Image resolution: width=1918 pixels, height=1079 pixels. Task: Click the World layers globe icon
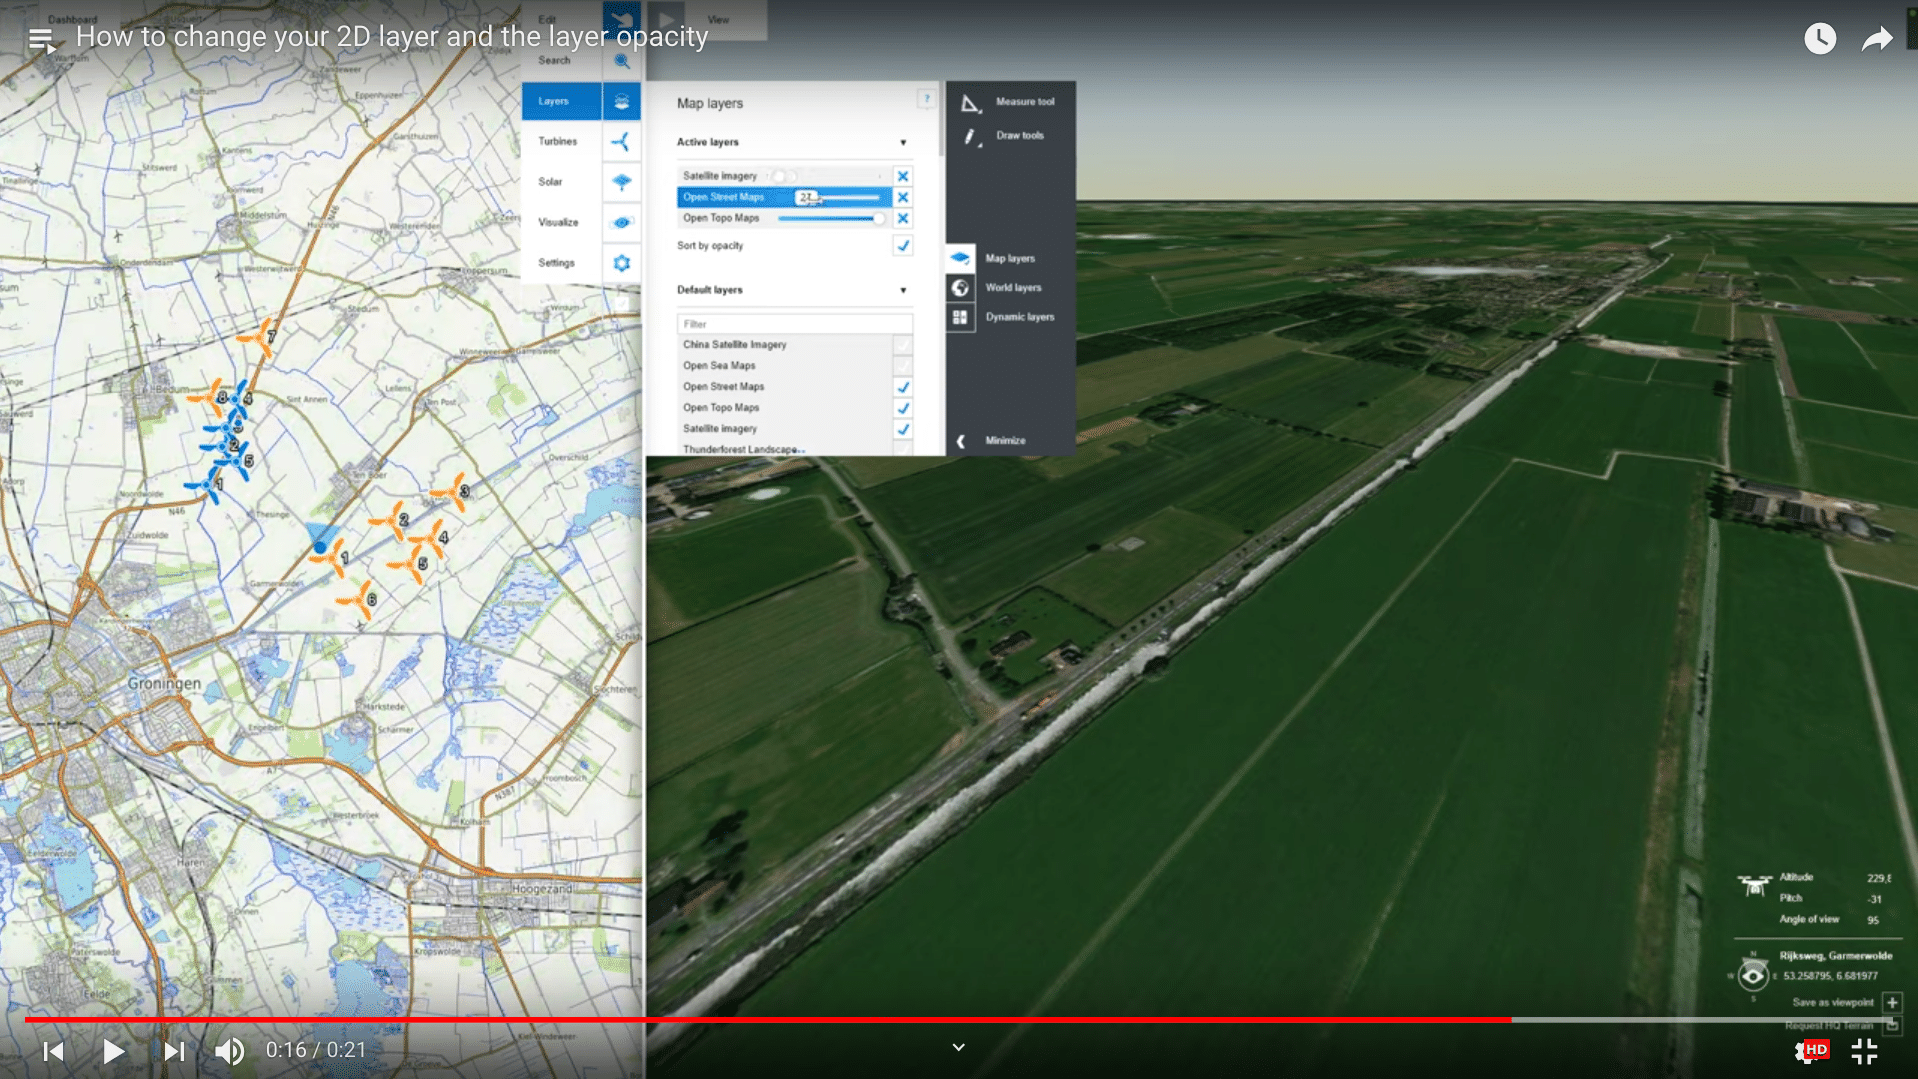pyautogui.click(x=960, y=288)
